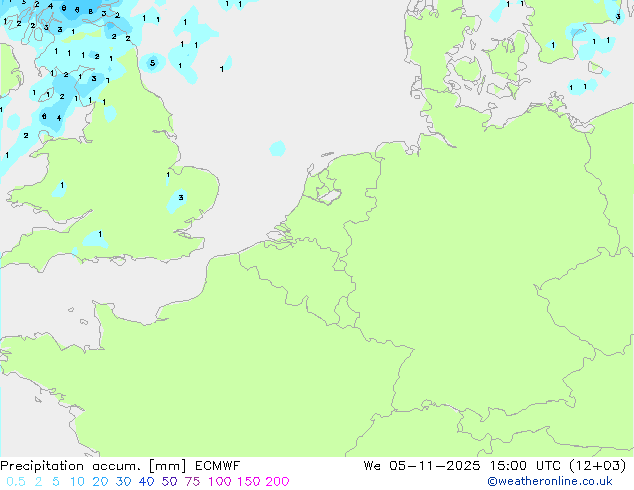Screen dimensions: 634x490
Task: Click the '15:00 UTC' time label
Action: point(525,466)
